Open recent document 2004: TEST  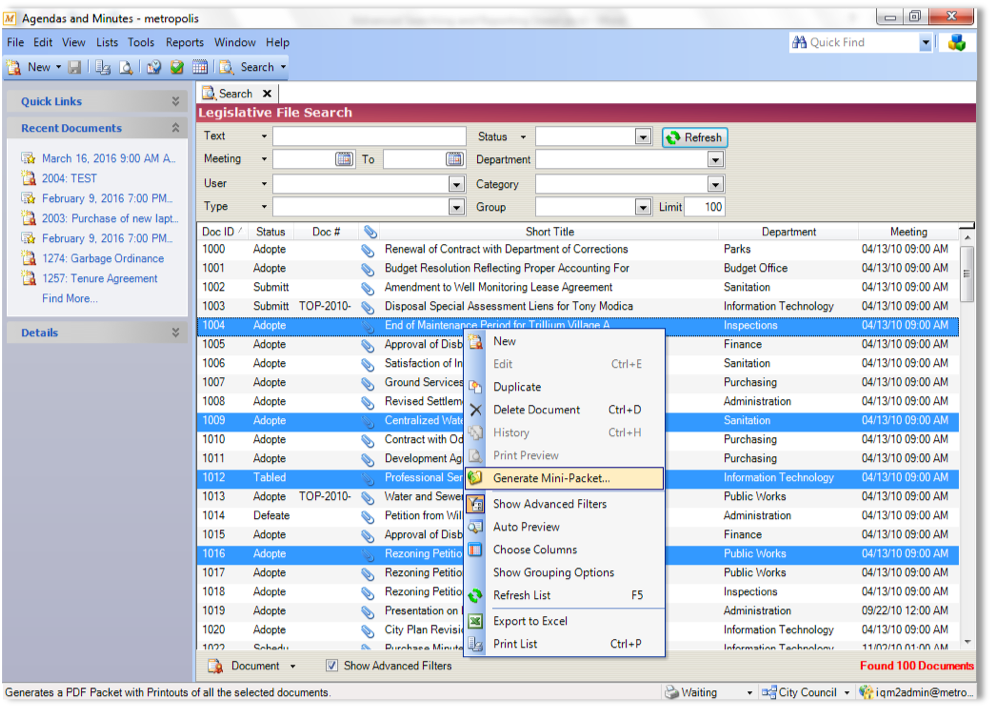[x=70, y=178]
